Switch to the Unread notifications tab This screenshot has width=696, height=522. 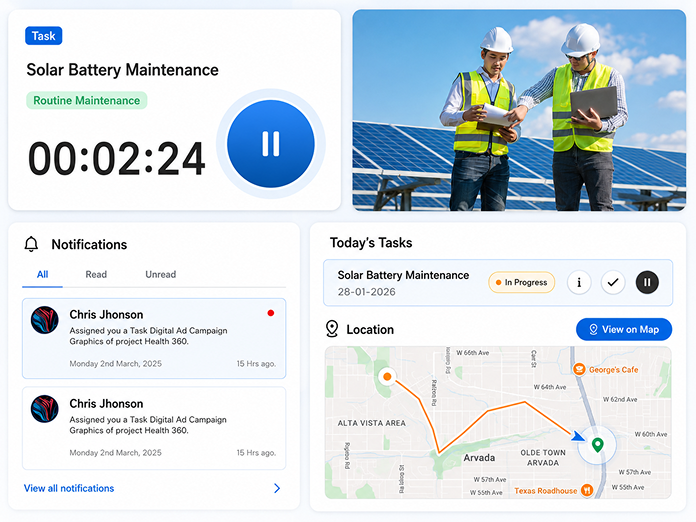(x=161, y=274)
